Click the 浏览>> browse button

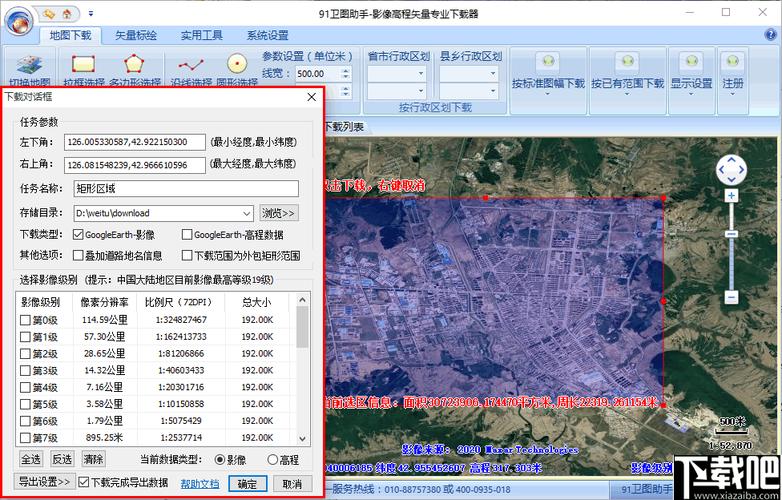coord(279,213)
